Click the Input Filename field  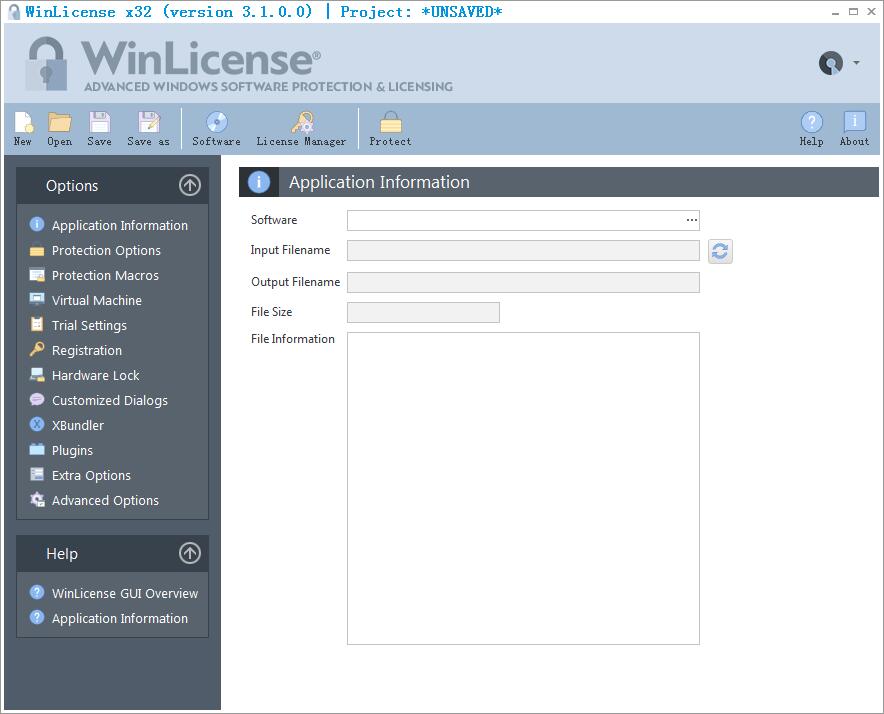[523, 250]
